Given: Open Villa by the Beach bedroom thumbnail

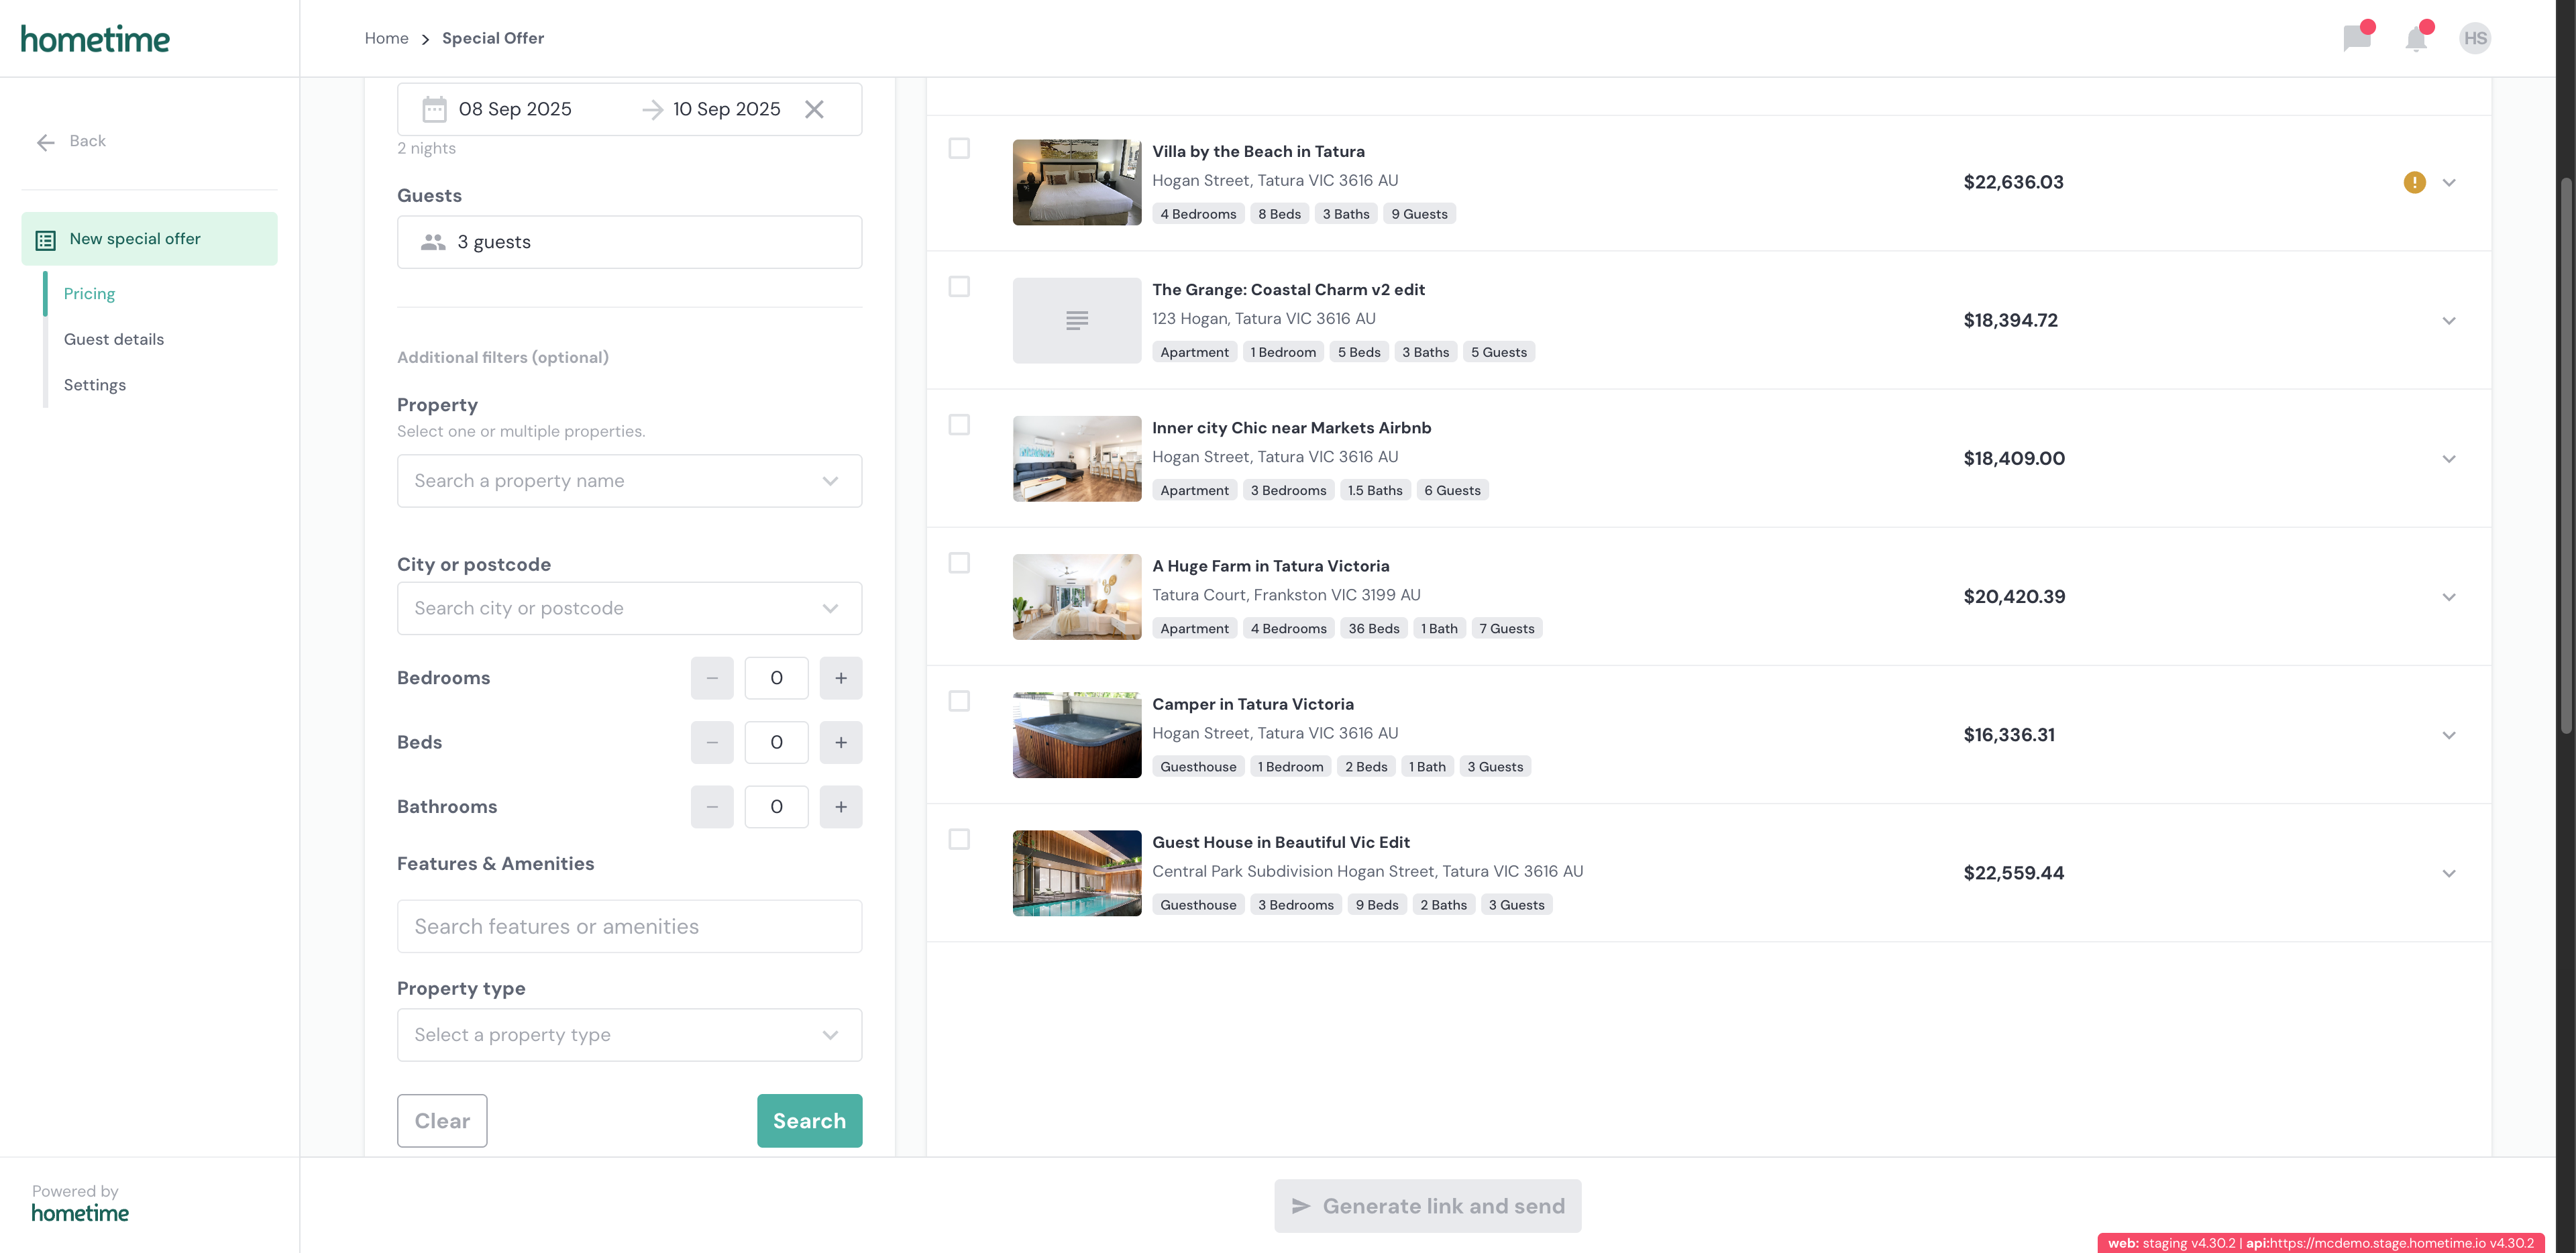Looking at the screenshot, I should coord(1076,182).
